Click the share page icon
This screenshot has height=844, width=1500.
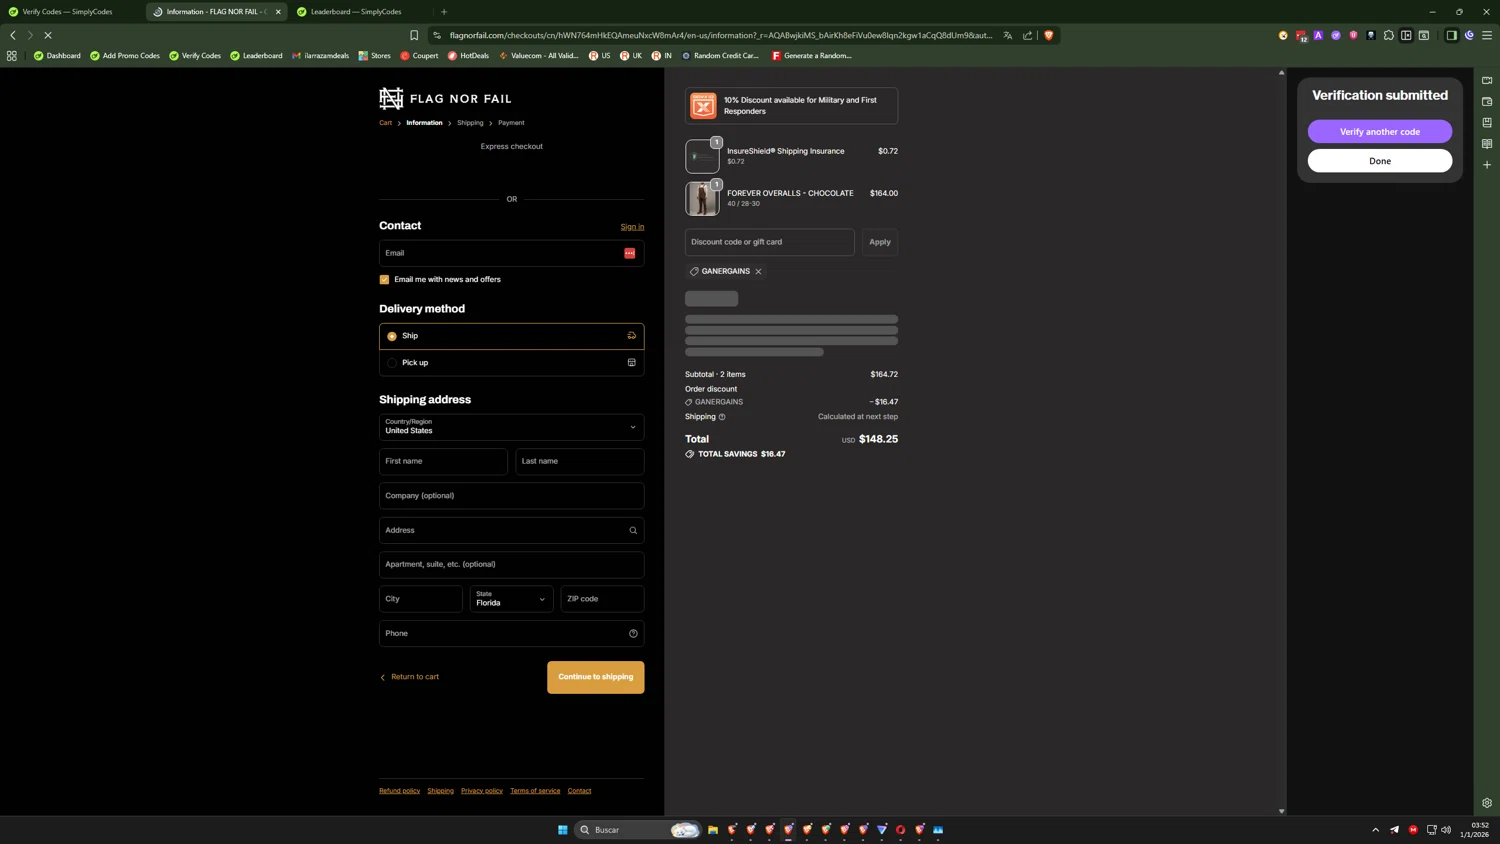(x=1027, y=35)
